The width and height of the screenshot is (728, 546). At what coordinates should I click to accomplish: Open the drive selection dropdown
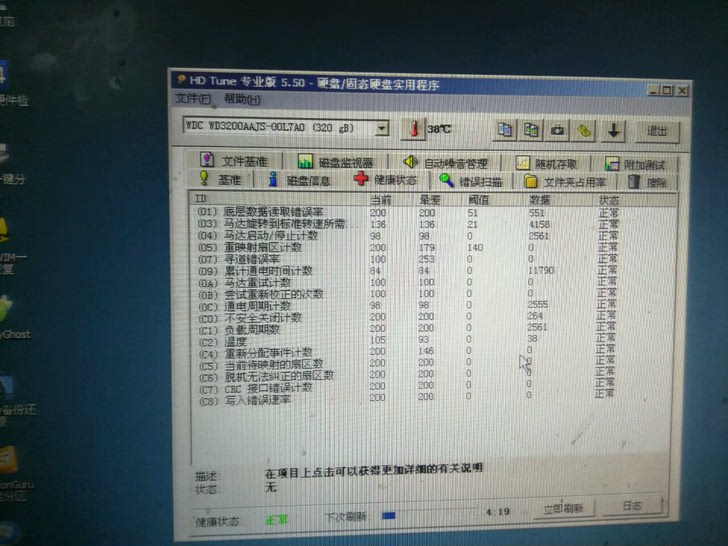pos(382,128)
